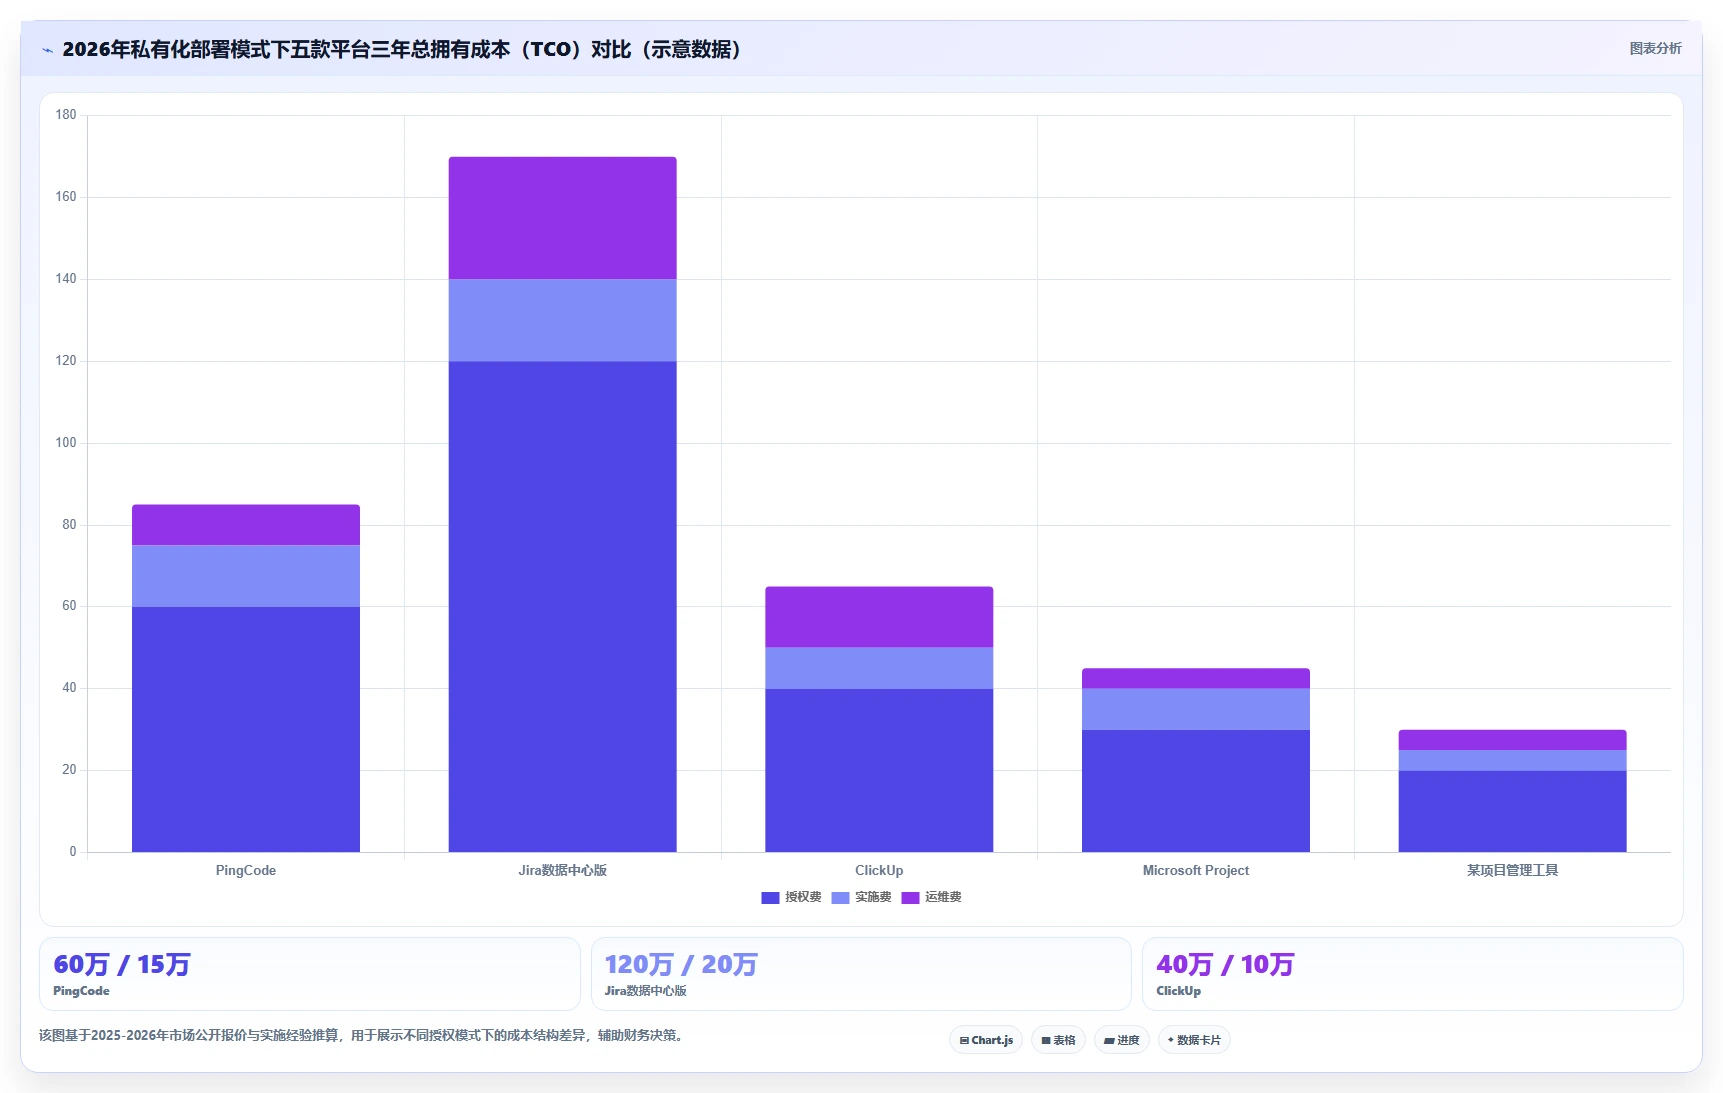Click the Chart.js tag
Viewport: 1723px width, 1093px height.
pos(986,1040)
